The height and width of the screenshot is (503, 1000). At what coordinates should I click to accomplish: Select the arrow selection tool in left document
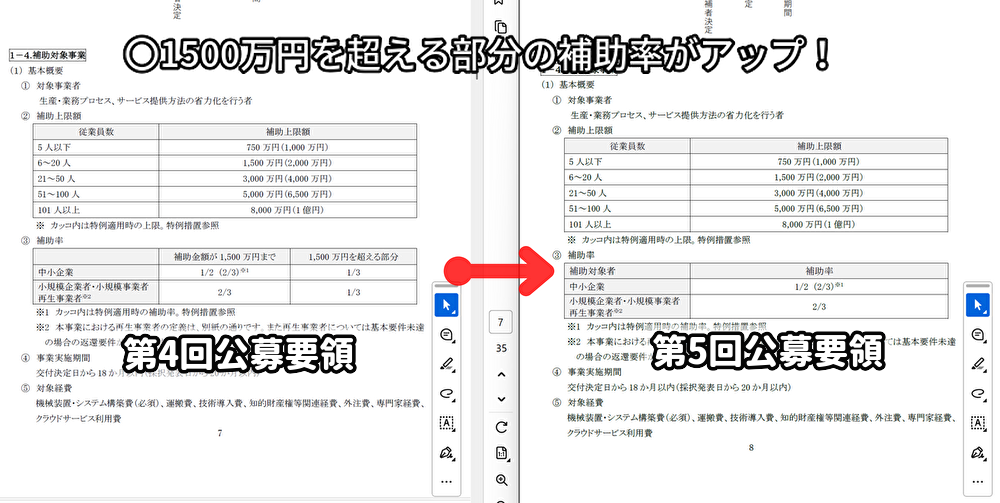coord(447,304)
